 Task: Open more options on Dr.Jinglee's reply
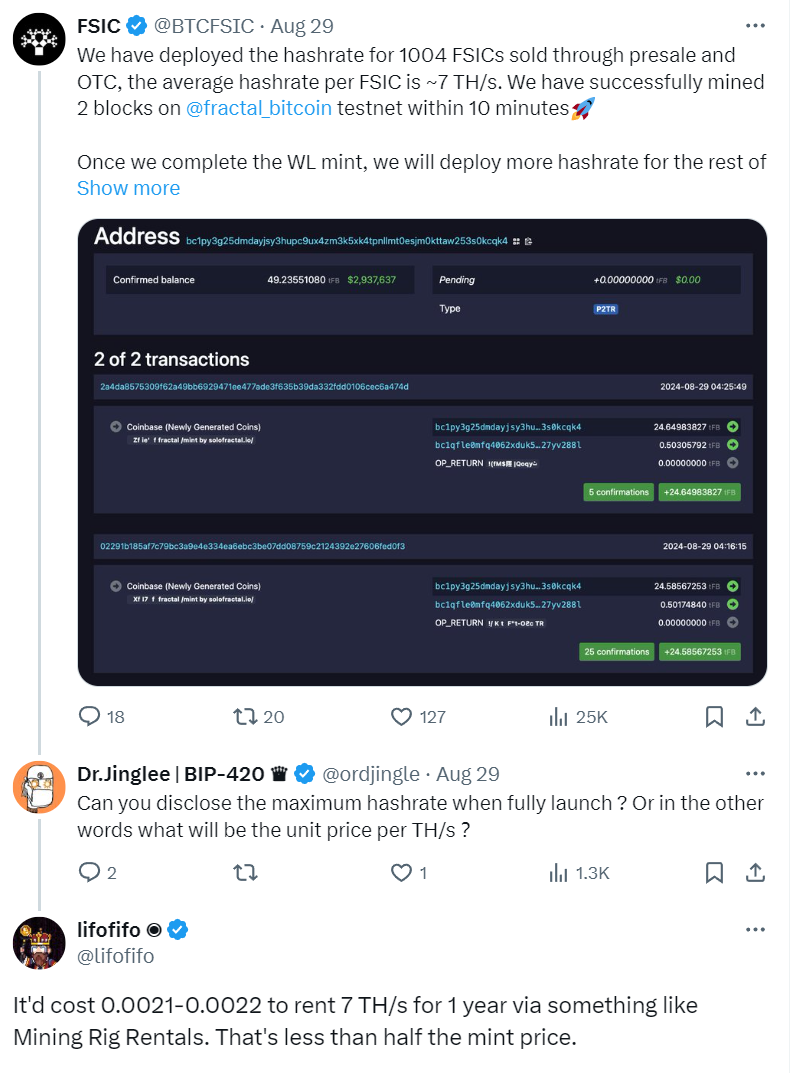(756, 774)
